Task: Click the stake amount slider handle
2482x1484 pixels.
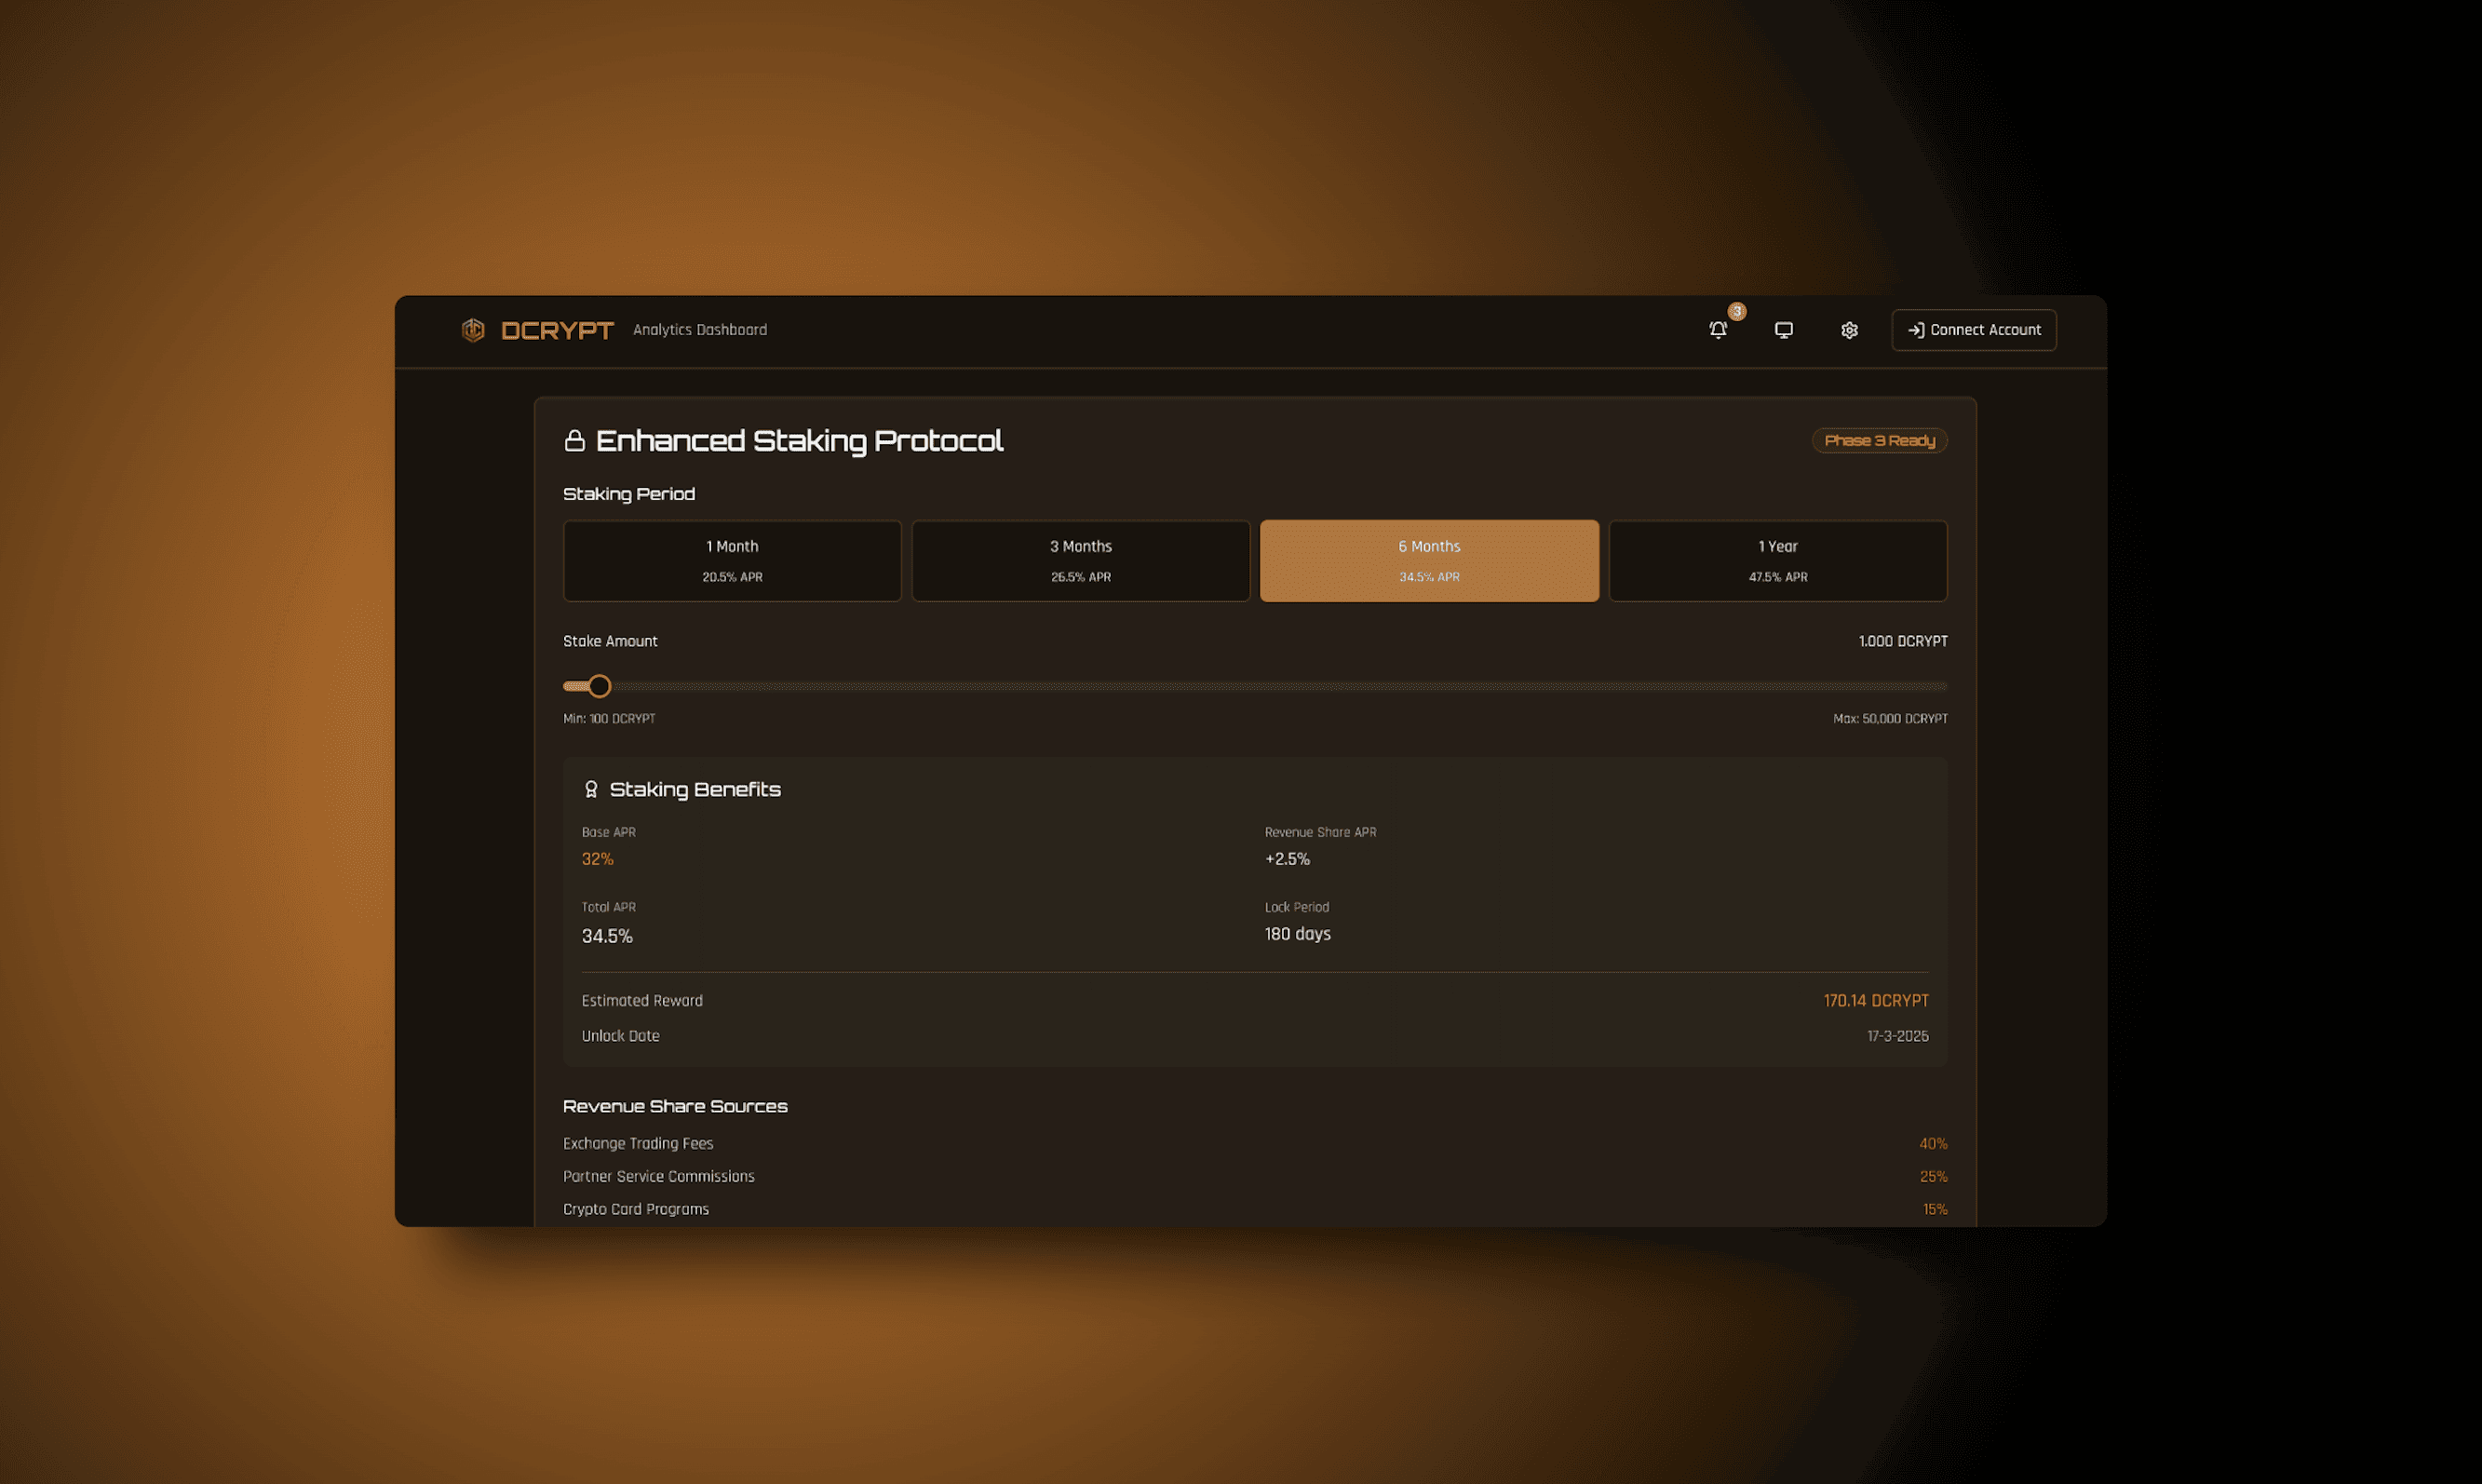Action: pyautogui.click(x=599, y=686)
